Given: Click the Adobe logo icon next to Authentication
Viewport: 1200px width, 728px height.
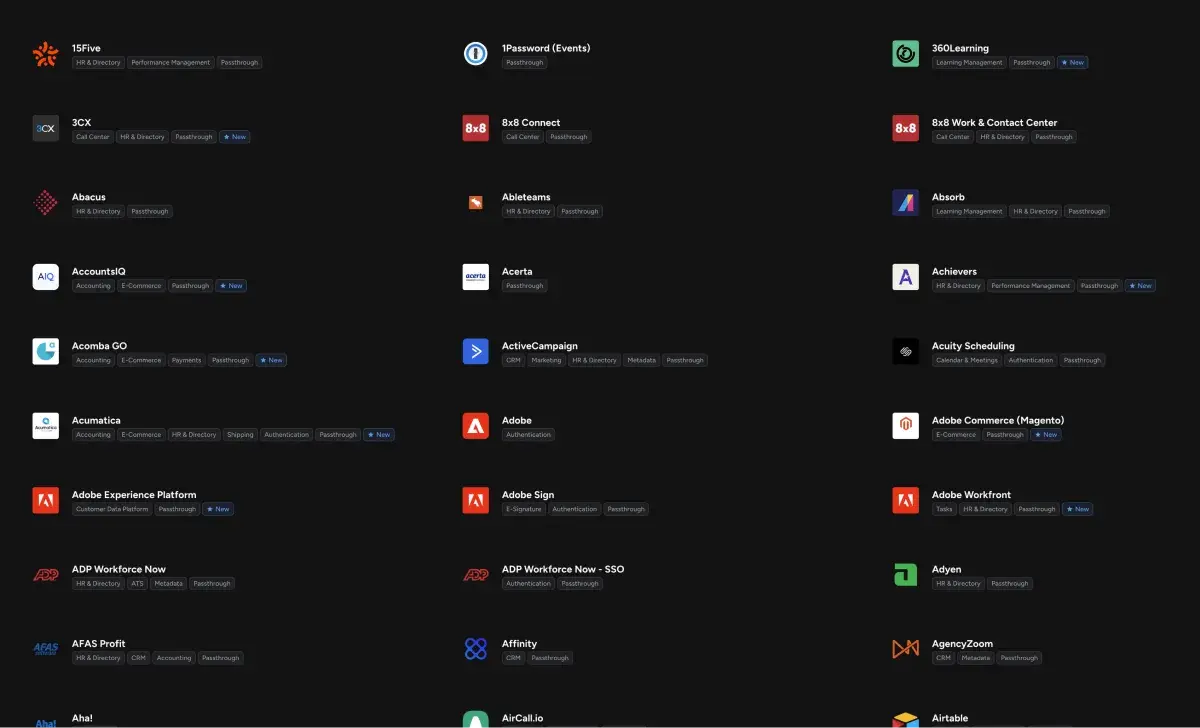Looking at the screenshot, I should tap(476, 426).
